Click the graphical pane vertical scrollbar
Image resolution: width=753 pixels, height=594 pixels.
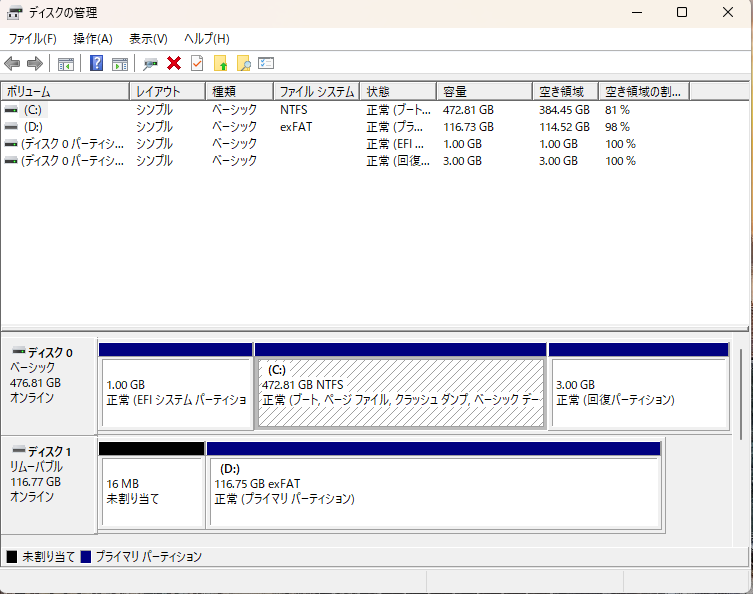[x=741, y=394]
